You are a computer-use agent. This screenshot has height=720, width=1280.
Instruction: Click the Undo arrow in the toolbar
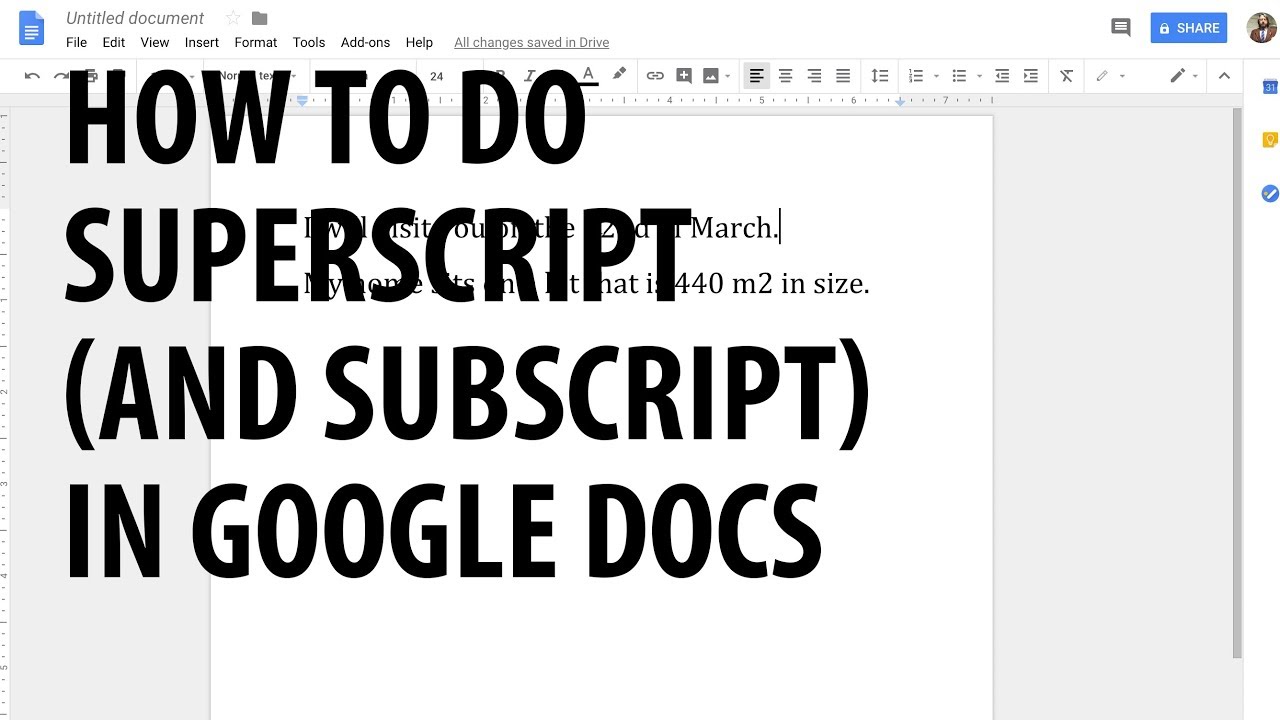[32, 76]
